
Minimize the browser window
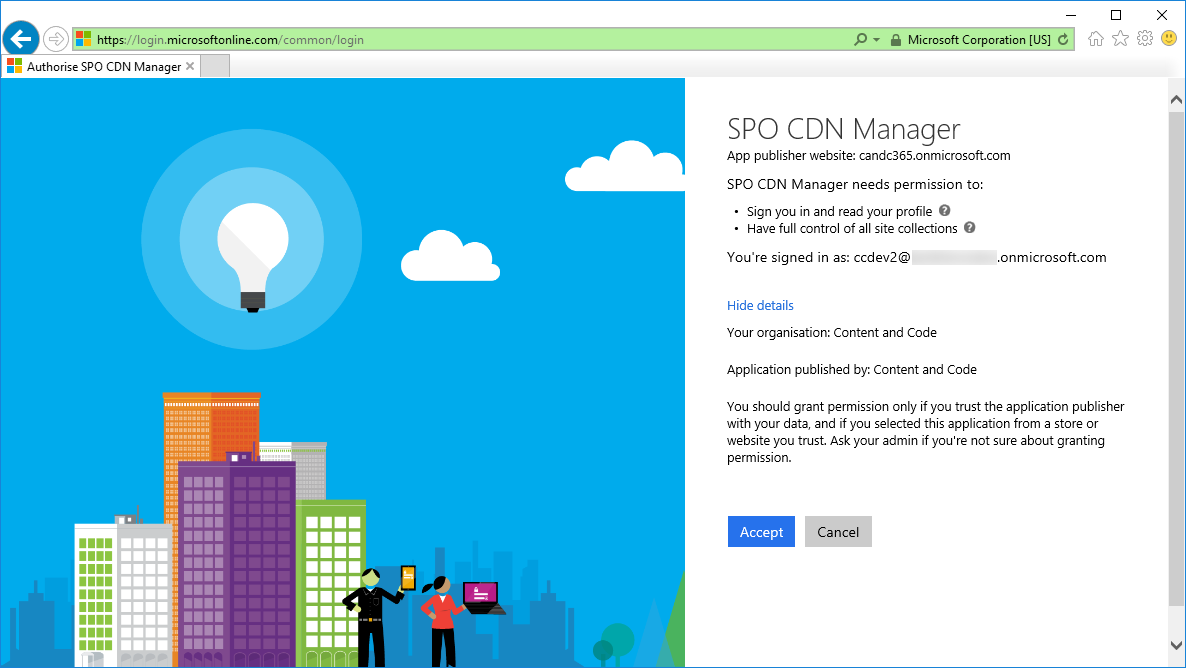[1071, 15]
